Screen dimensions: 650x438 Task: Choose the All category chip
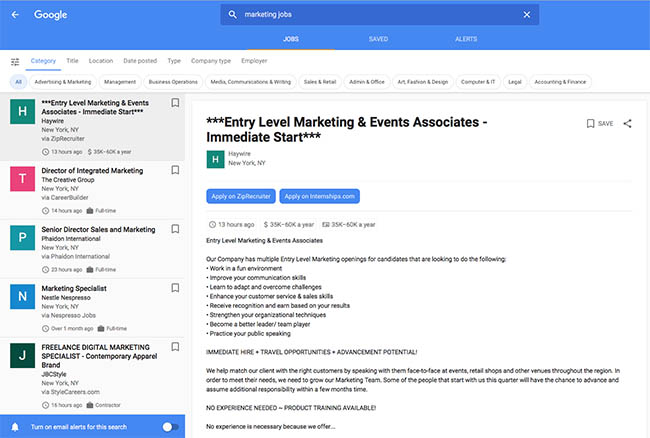(18, 82)
